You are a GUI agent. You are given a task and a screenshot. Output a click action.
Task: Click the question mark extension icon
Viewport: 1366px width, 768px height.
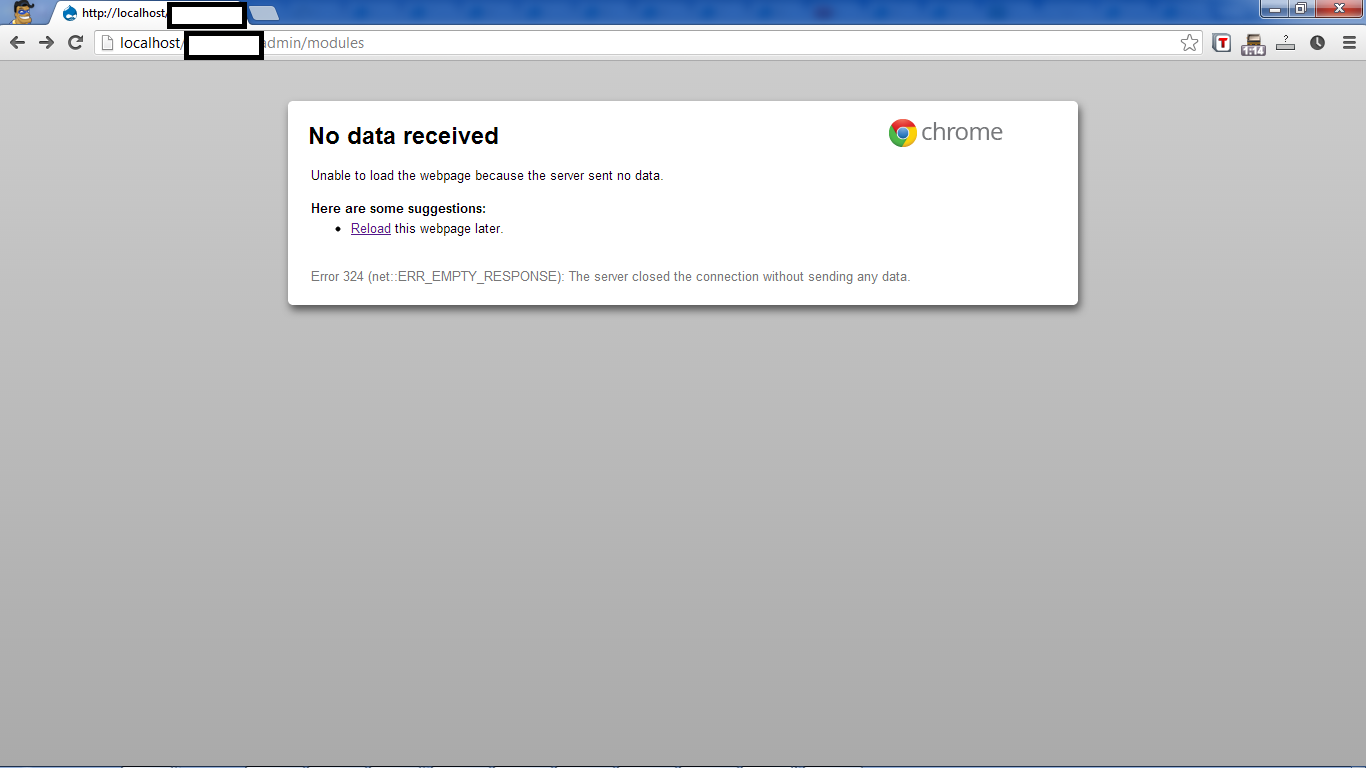(1286, 42)
